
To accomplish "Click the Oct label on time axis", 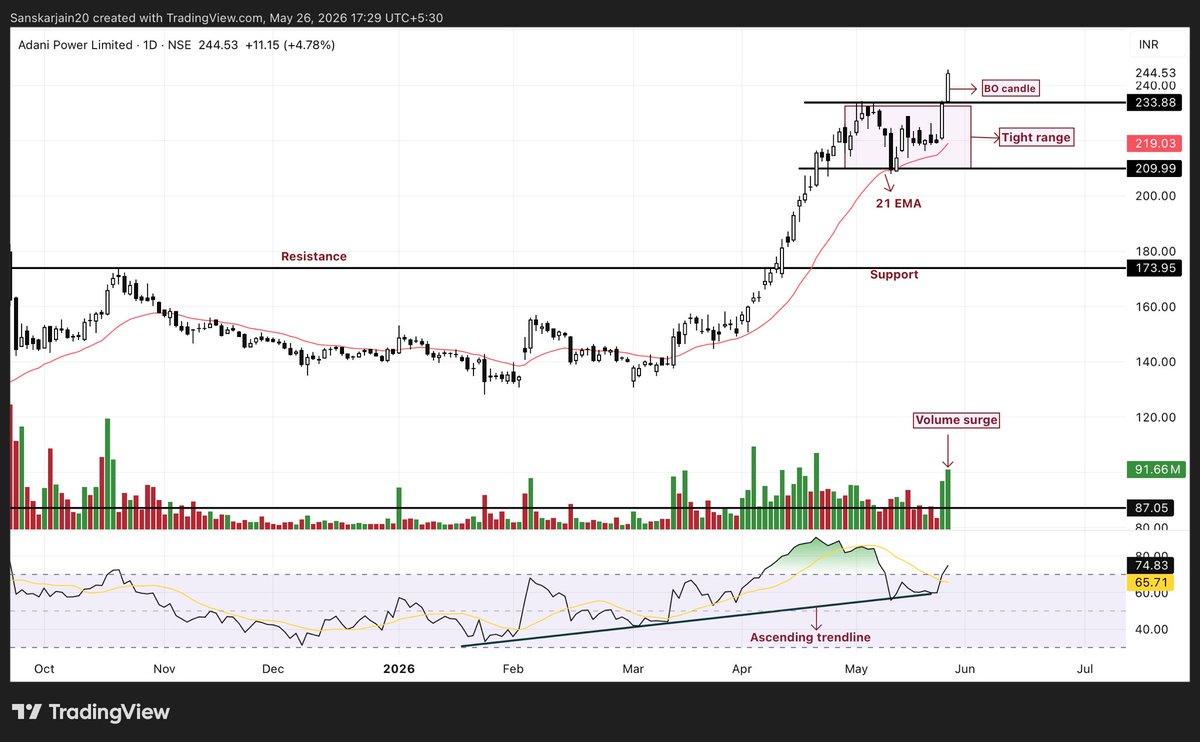I will pyautogui.click(x=43, y=667).
